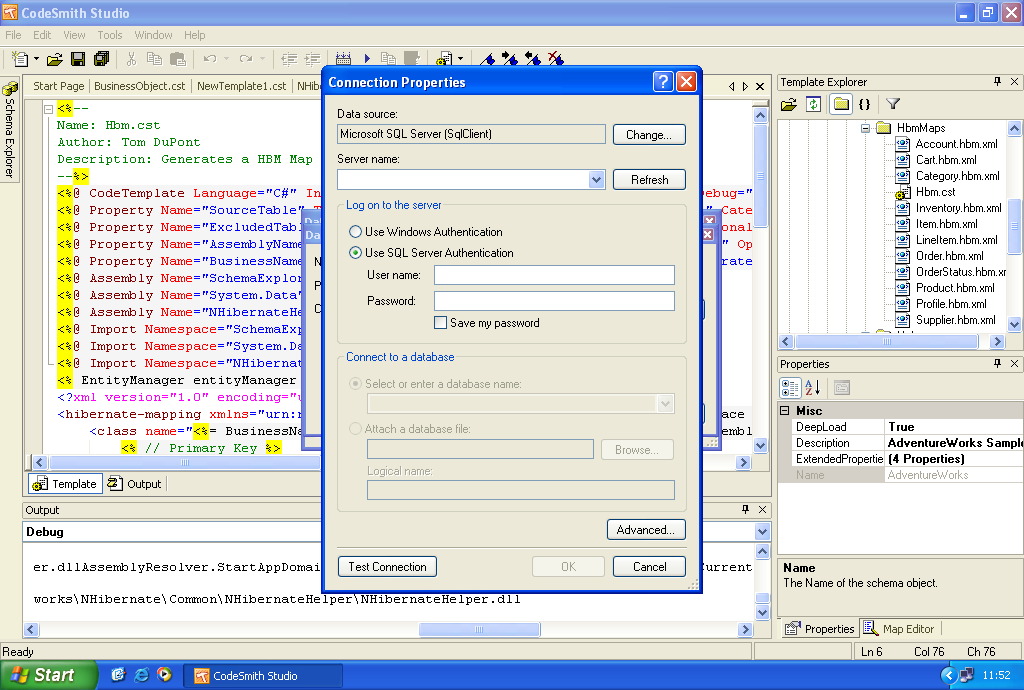Viewport: 1024px width, 690px height.
Task: Click the decrease indent toolbar icon
Action: point(289,59)
